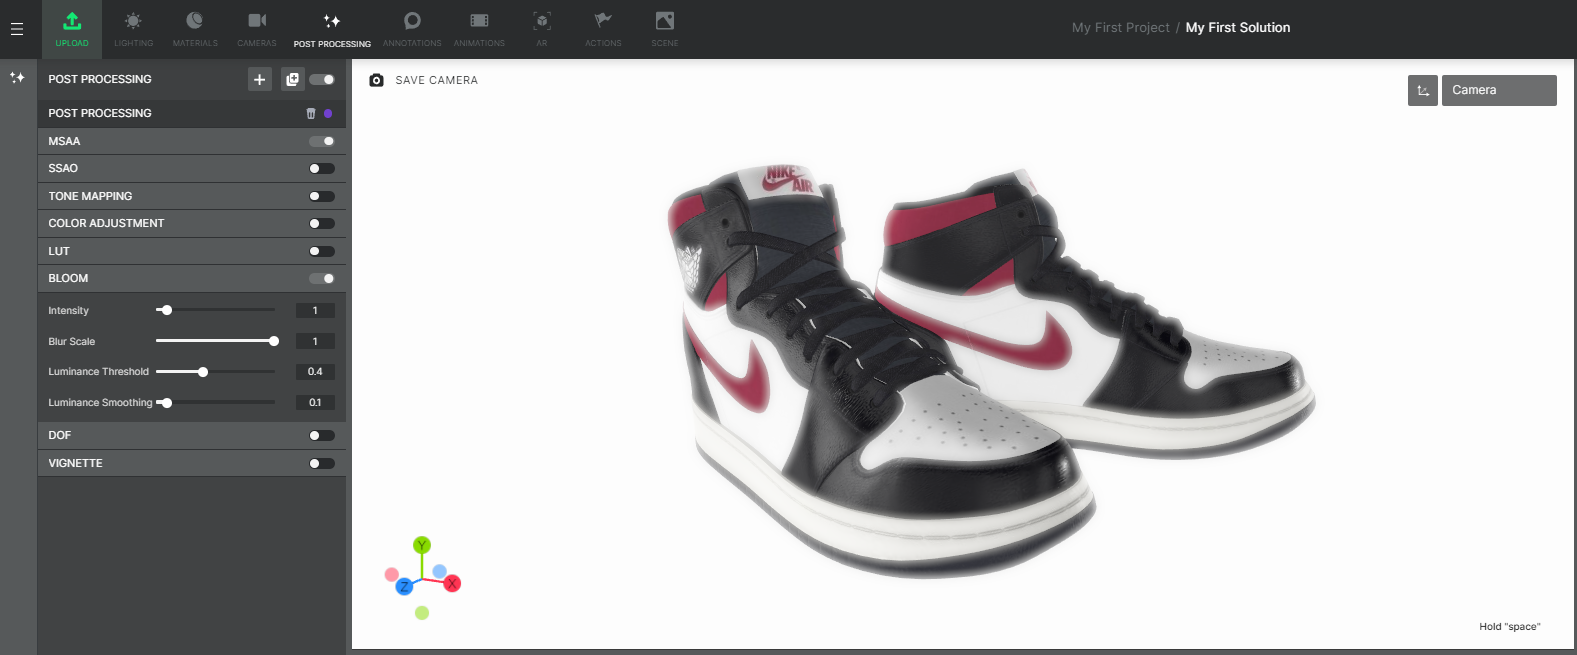Open the Materials tab

pyautogui.click(x=195, y=29)
